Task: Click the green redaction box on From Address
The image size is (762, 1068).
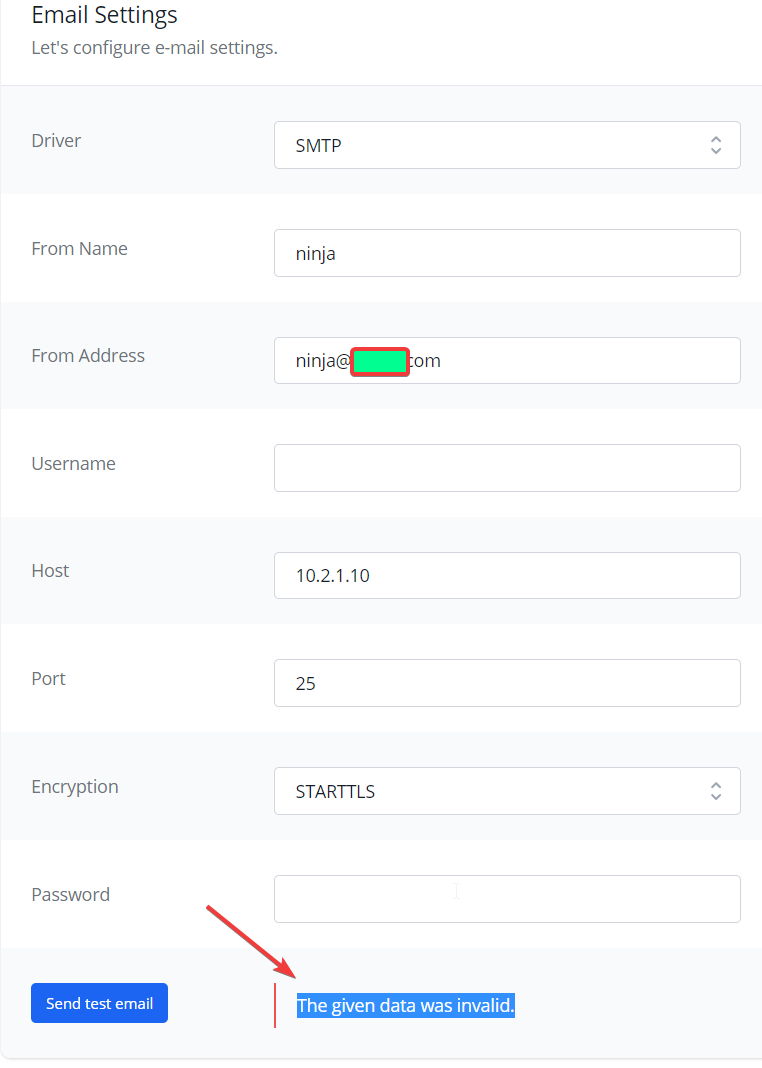Action: click(380, 361)
